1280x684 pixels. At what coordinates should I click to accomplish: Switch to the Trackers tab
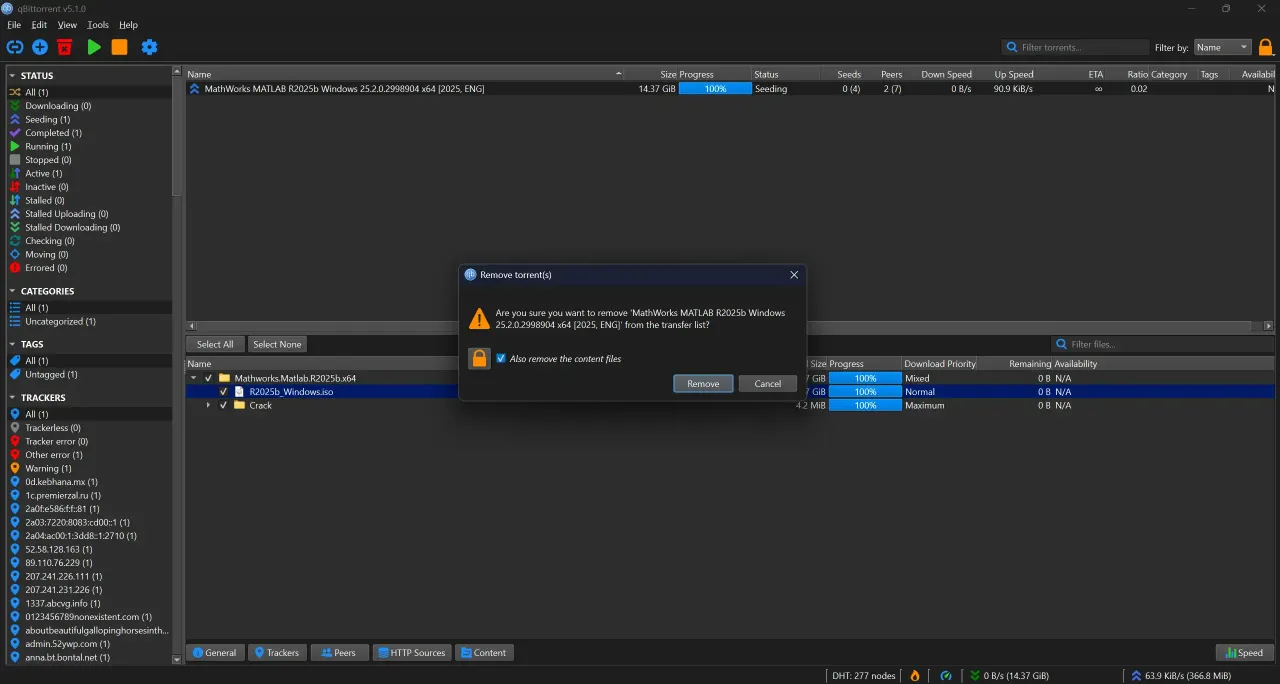(277, 653)
